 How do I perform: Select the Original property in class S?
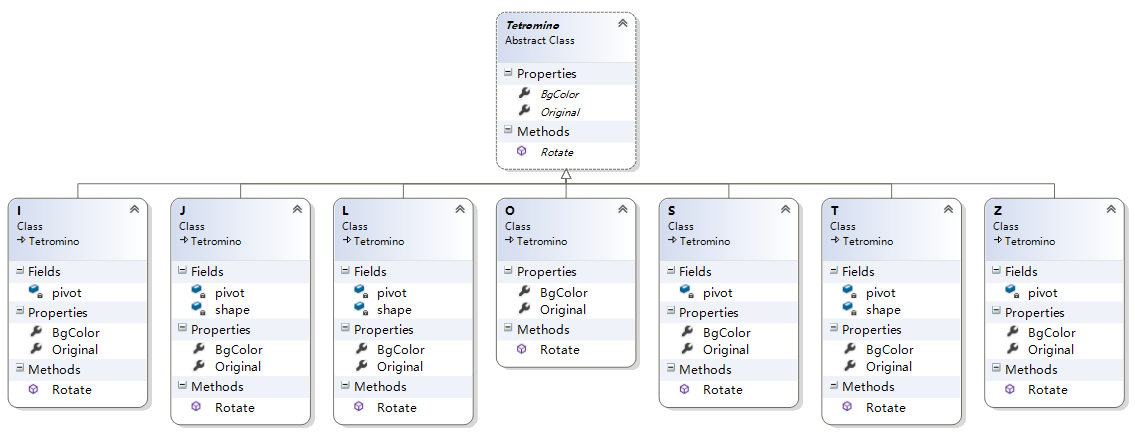click(x=725, y=349)
